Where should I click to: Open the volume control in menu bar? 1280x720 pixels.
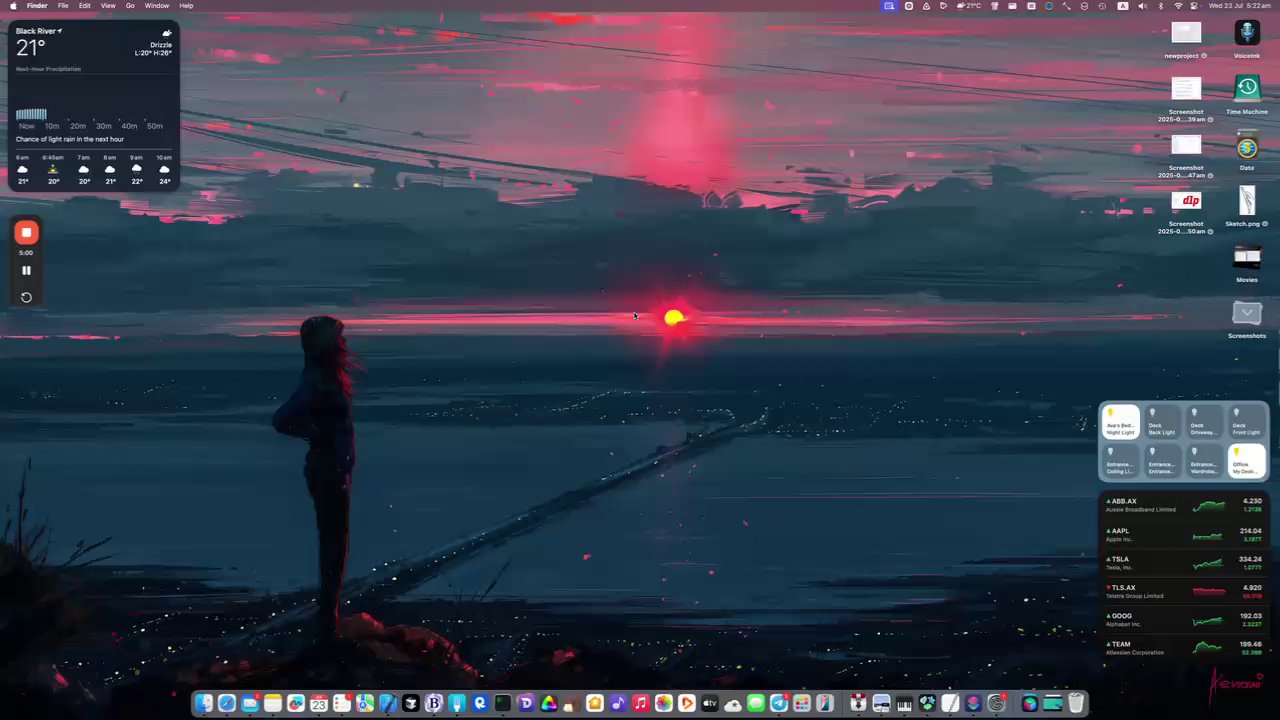click(1142, 6)
